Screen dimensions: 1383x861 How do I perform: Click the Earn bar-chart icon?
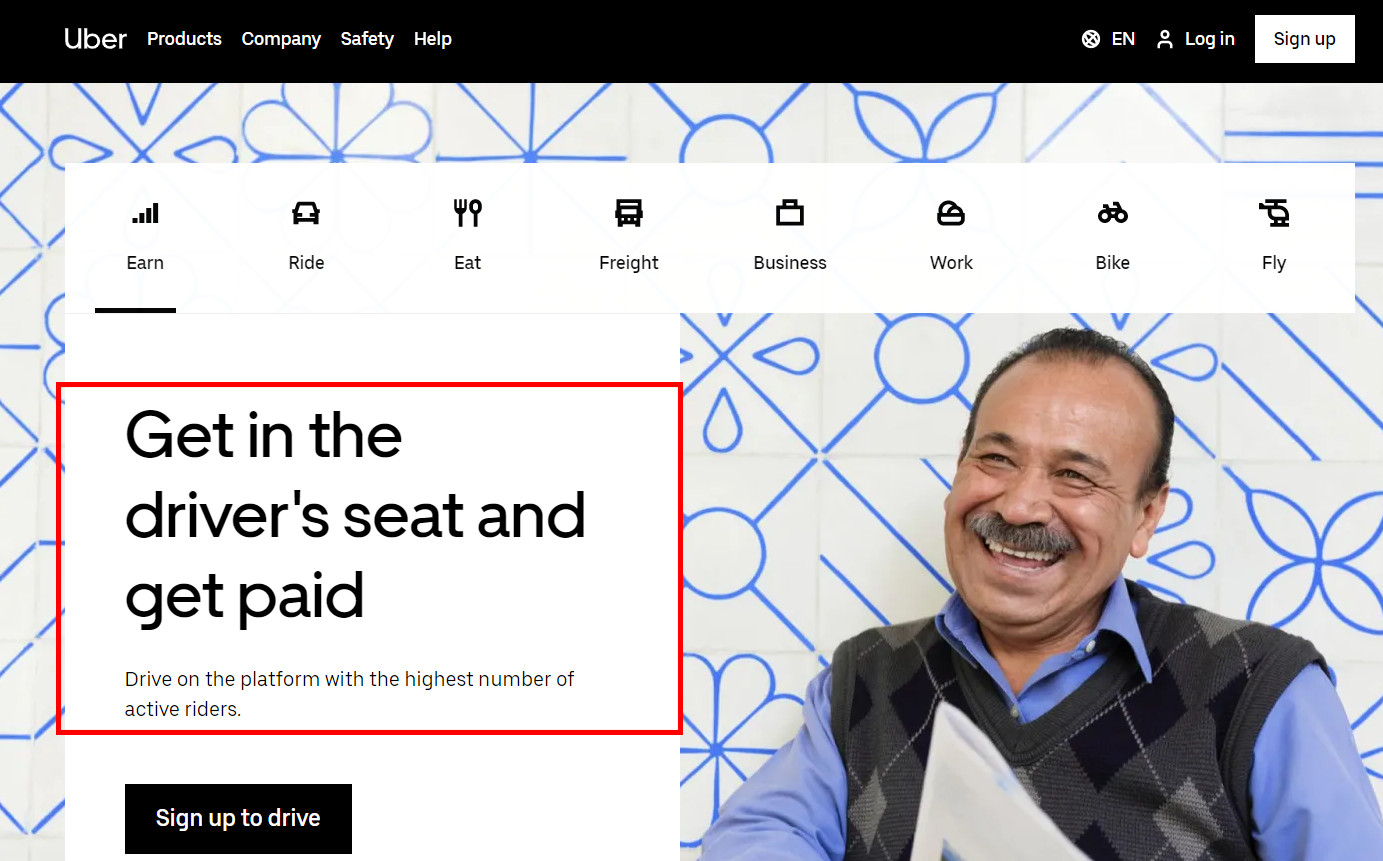[145, 213]
